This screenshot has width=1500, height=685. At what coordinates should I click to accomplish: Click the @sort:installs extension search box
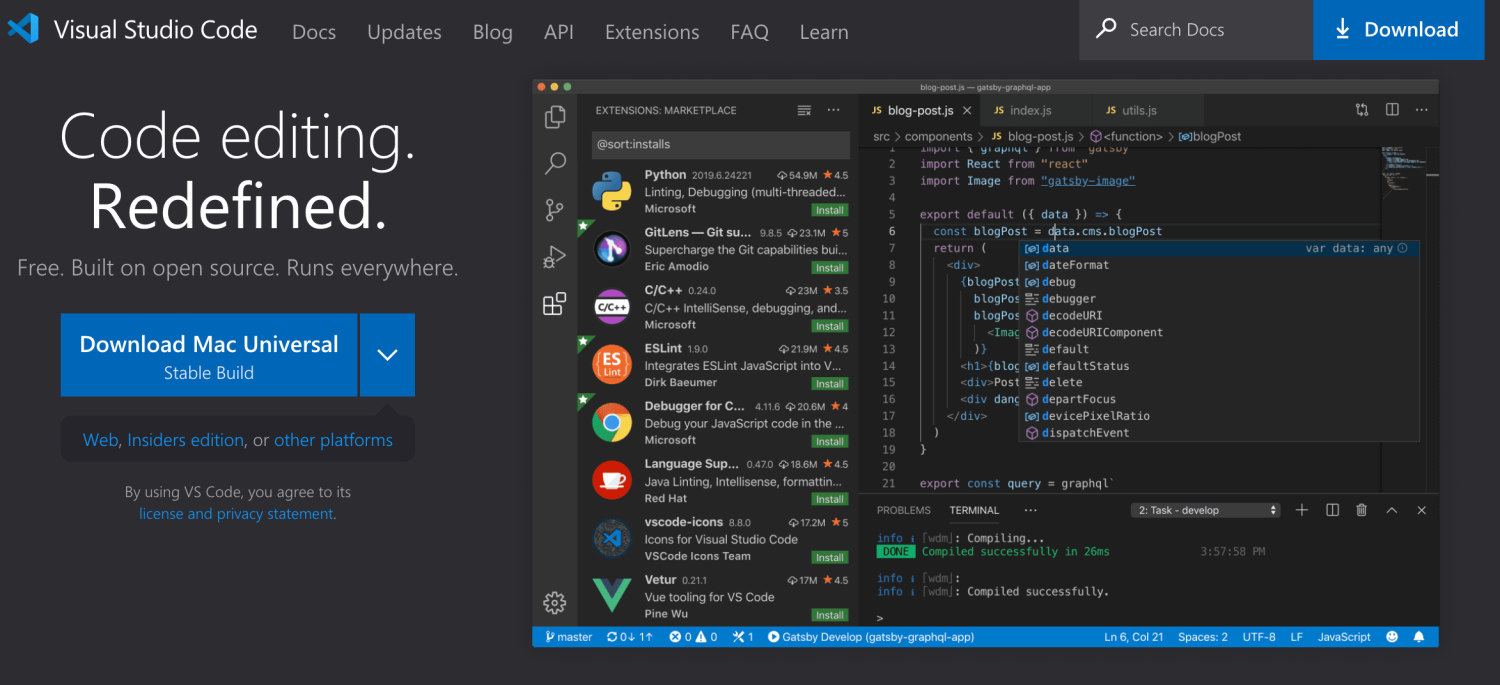(x=721, y=145)
